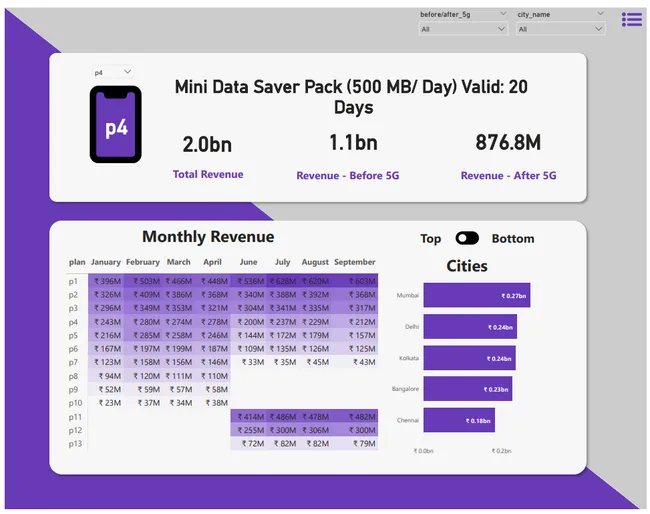Toggle the Top/Bottom cities switch
Image resolution: width=650 pixels, height=514 pixels.
pos(467,238)
